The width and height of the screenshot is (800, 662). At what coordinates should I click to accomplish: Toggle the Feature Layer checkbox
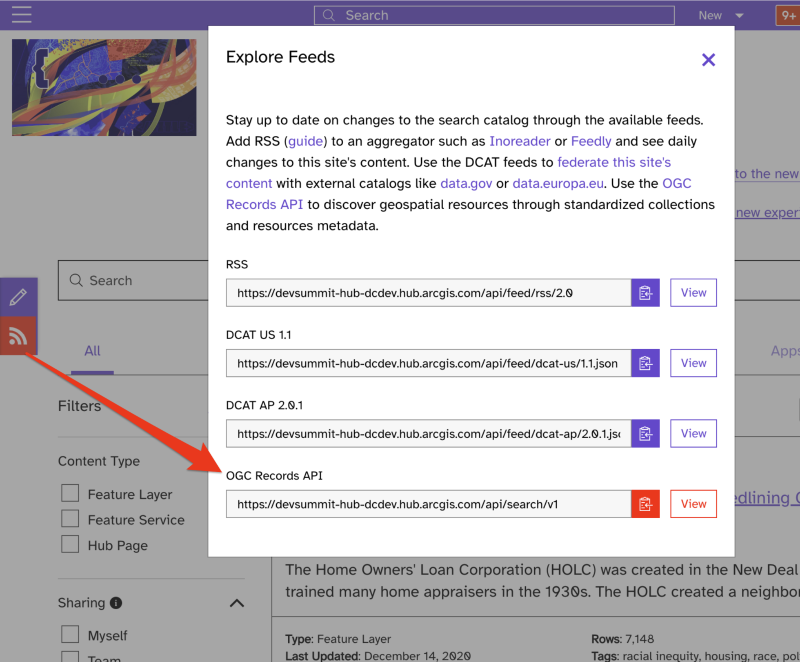(70, 494)
